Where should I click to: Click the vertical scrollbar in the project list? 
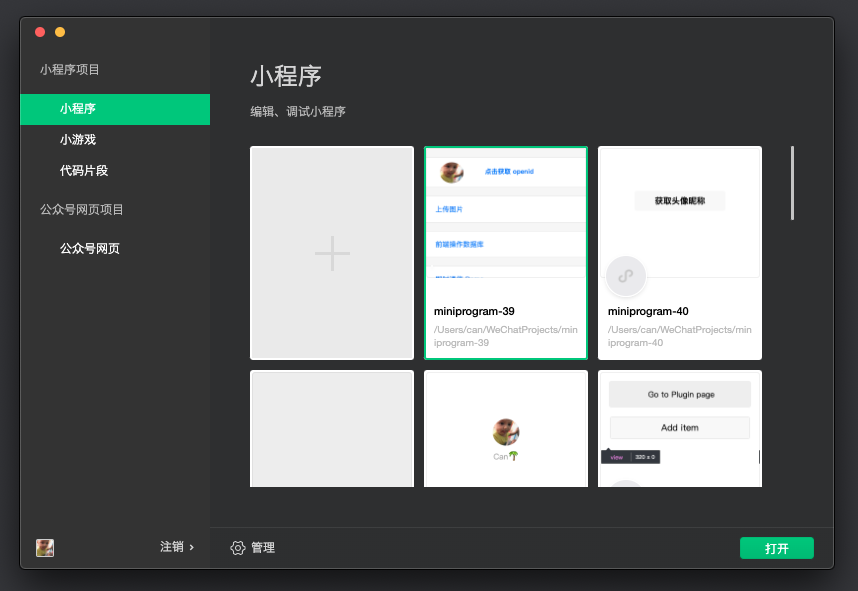[x=792, y=183]
